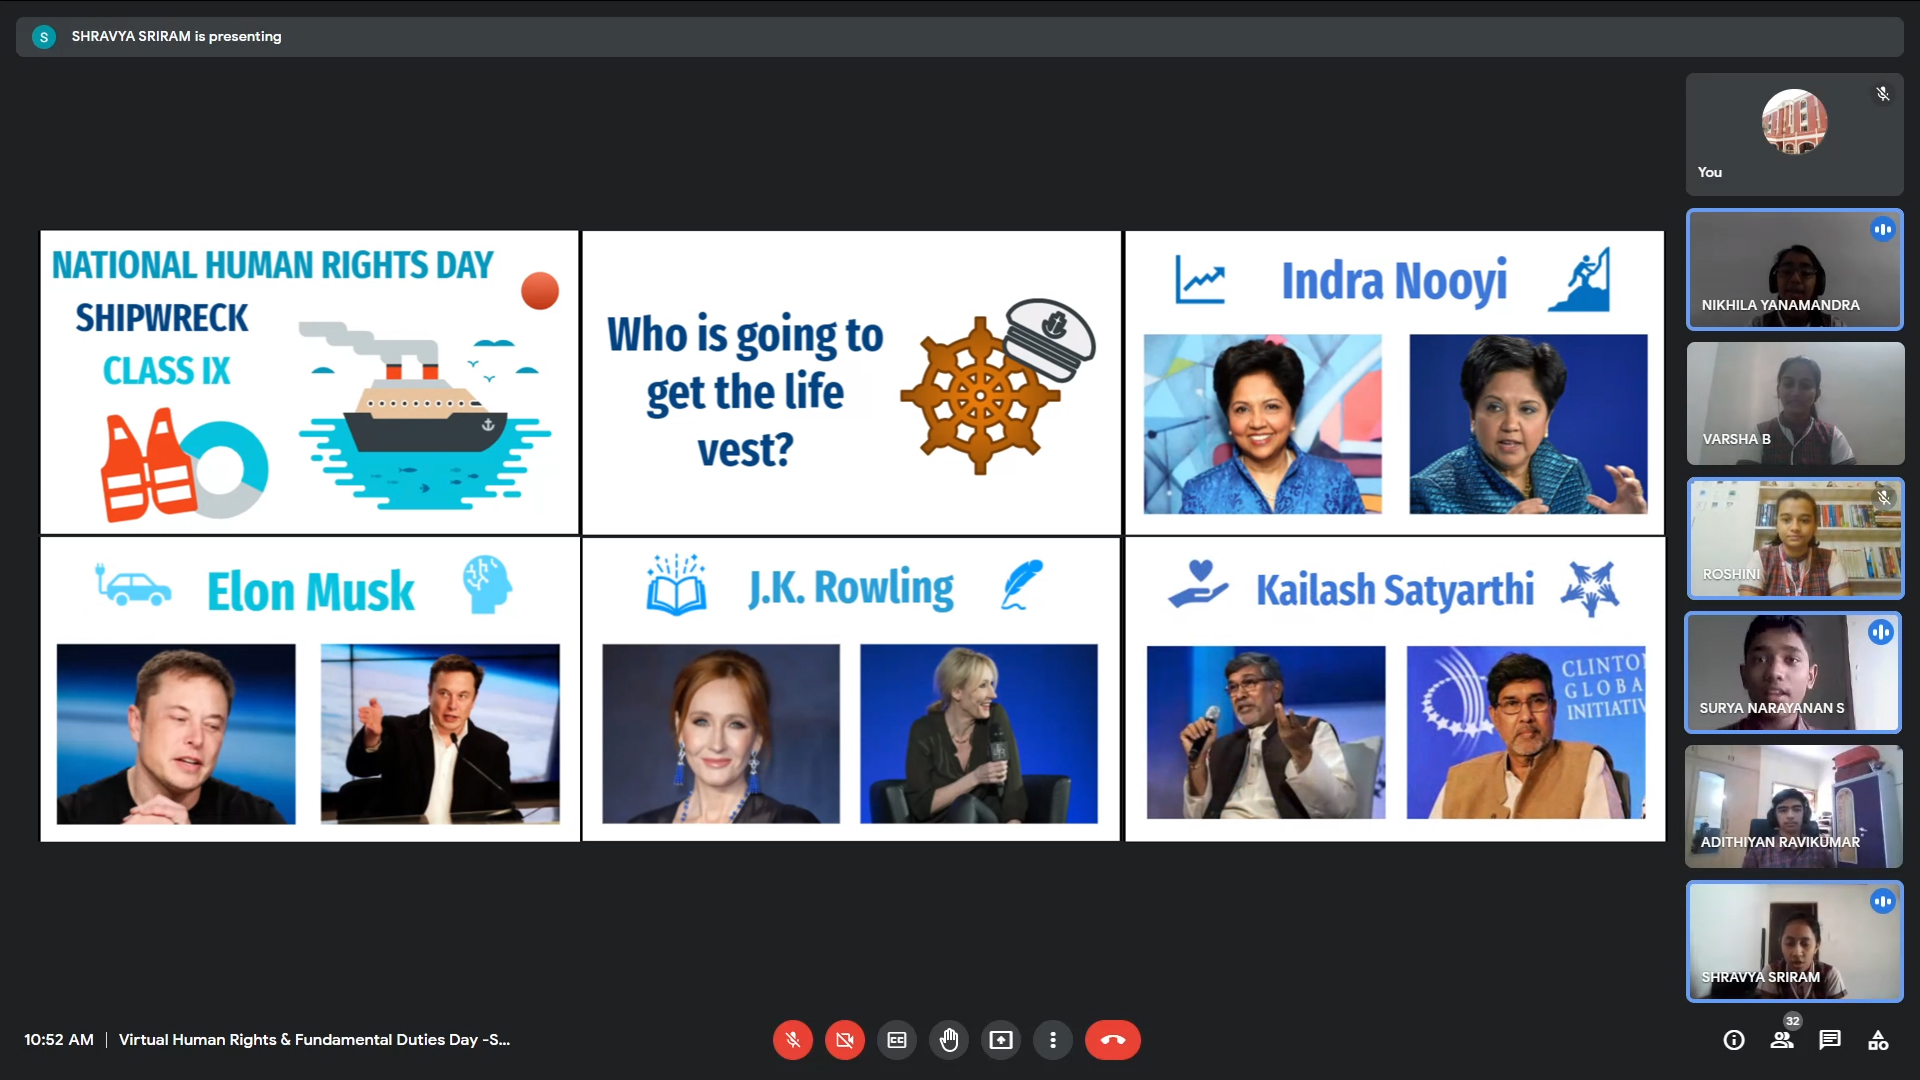Show the participants list with 32 badge
Viewport: 1920px width, 1080px height.
[x=1782, y=1040]
